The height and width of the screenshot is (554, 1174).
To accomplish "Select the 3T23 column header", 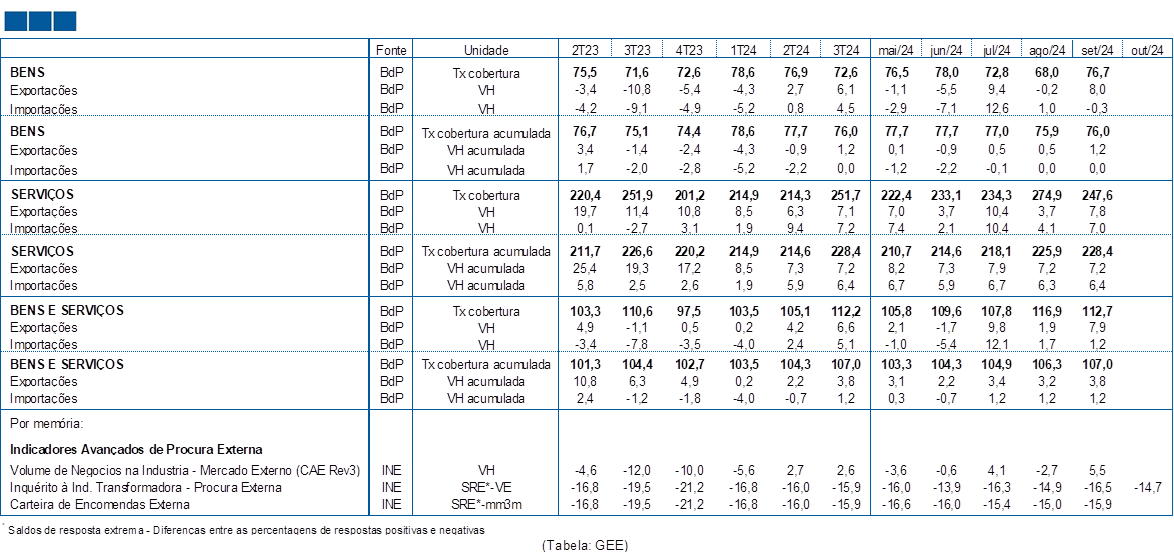I will (x=637, y=50).
